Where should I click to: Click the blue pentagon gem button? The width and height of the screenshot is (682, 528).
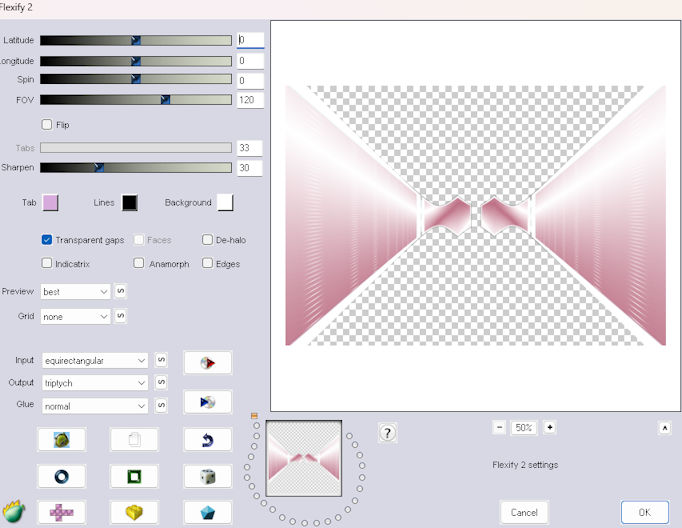pyautogui.click(x=207, y=512)
